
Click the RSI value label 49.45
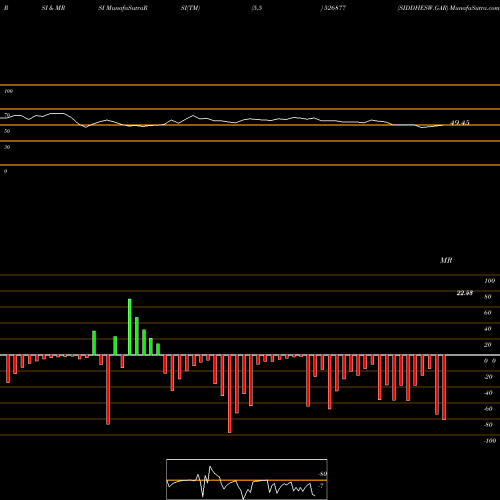460,123
